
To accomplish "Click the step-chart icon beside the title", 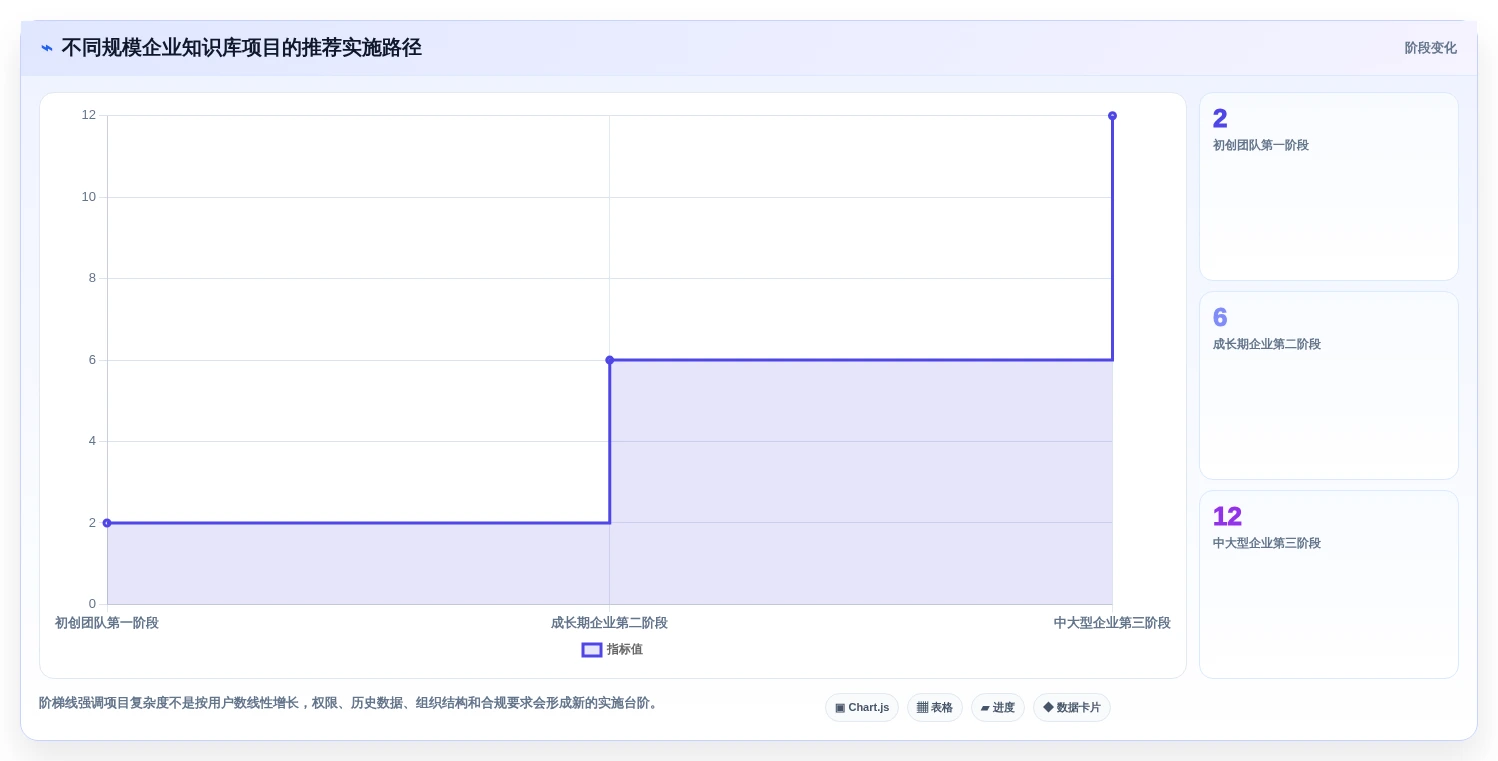I will pos(47,48).
